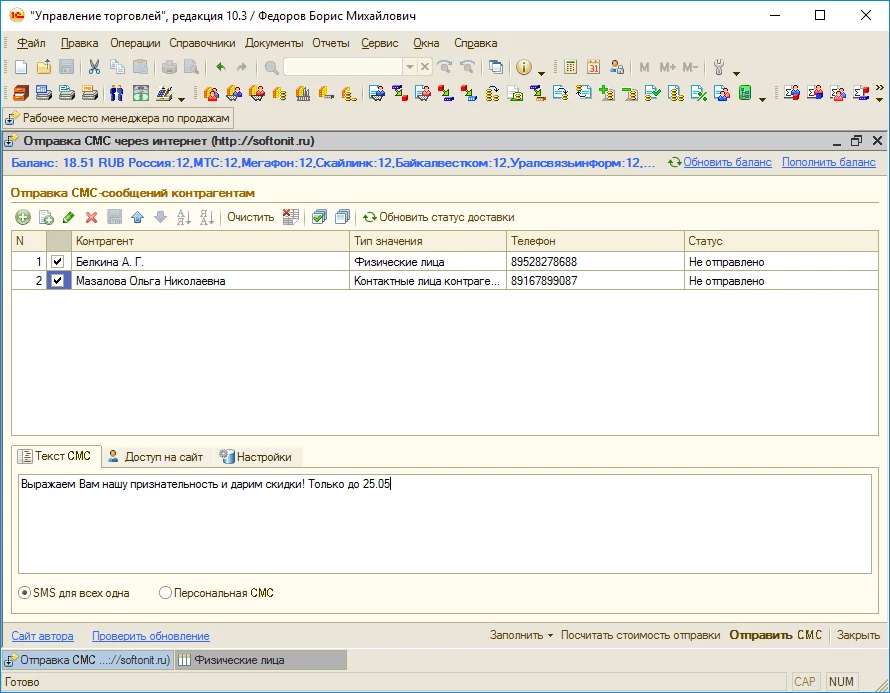Expand the Заполнить dropdown menu

521,635
